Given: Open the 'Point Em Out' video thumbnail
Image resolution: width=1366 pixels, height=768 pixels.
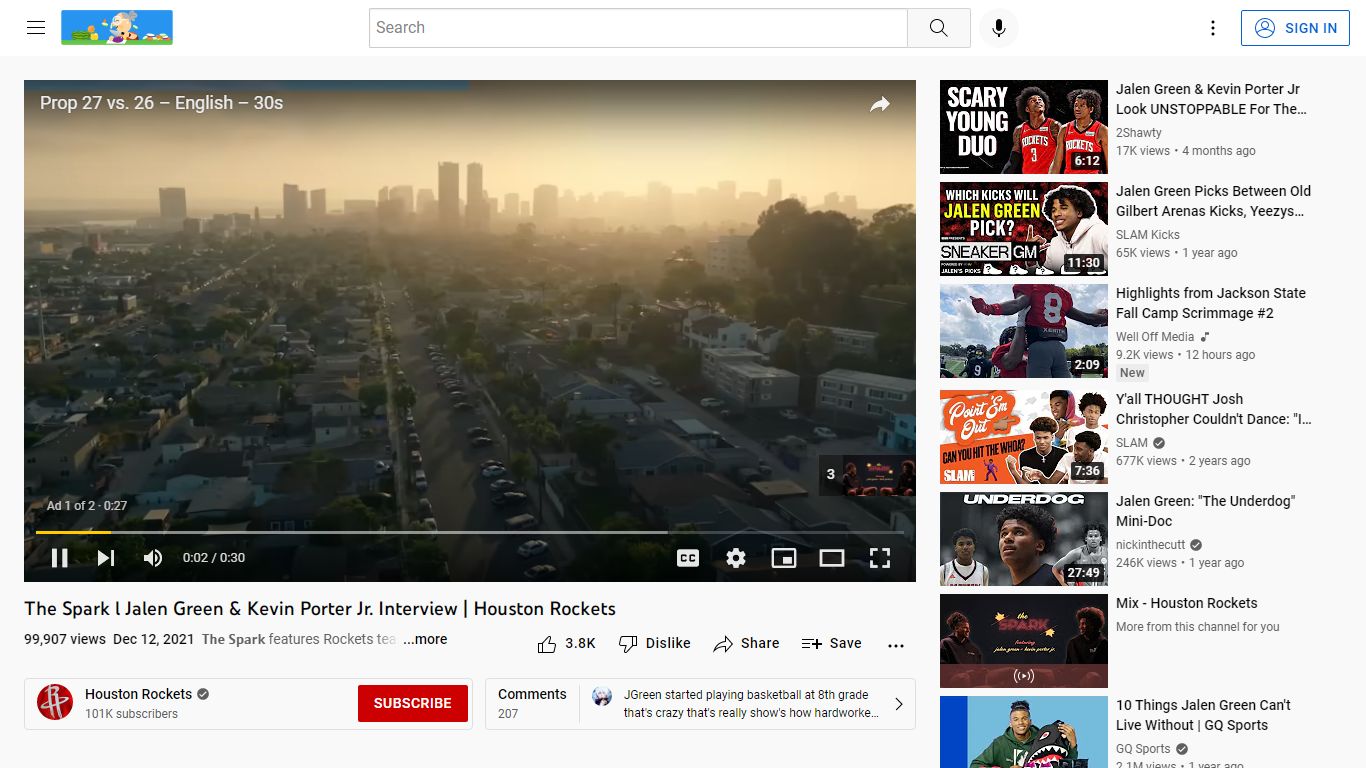Looking at the screenshot, I should point(1024,437).
